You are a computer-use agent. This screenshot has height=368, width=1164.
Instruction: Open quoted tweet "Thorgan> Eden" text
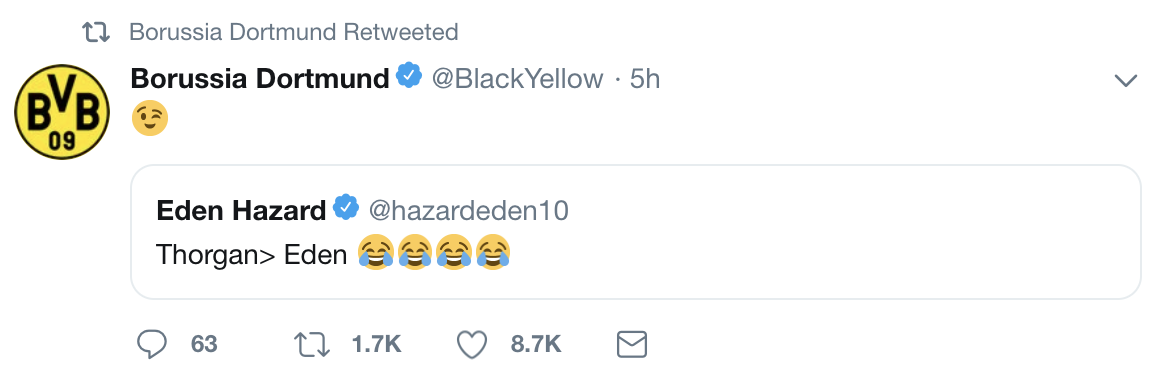[252, 254]
